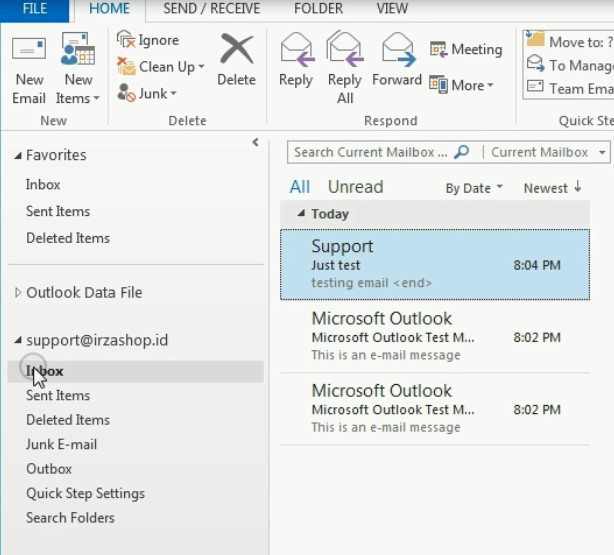Click the Team Email quick step
Image resolution: width=614 pixels, height=555 pixels.
570,88
